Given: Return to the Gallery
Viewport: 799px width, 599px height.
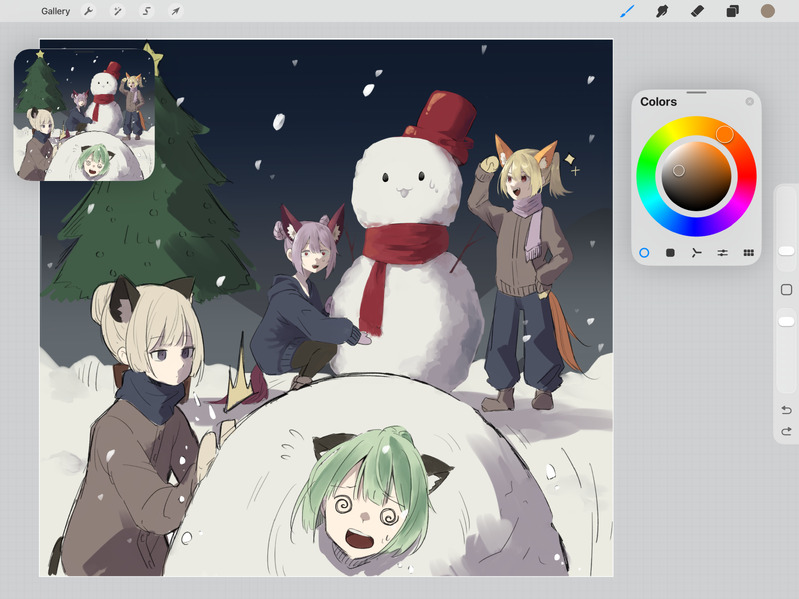Looking at the screenshot, I should pos(55,11).
